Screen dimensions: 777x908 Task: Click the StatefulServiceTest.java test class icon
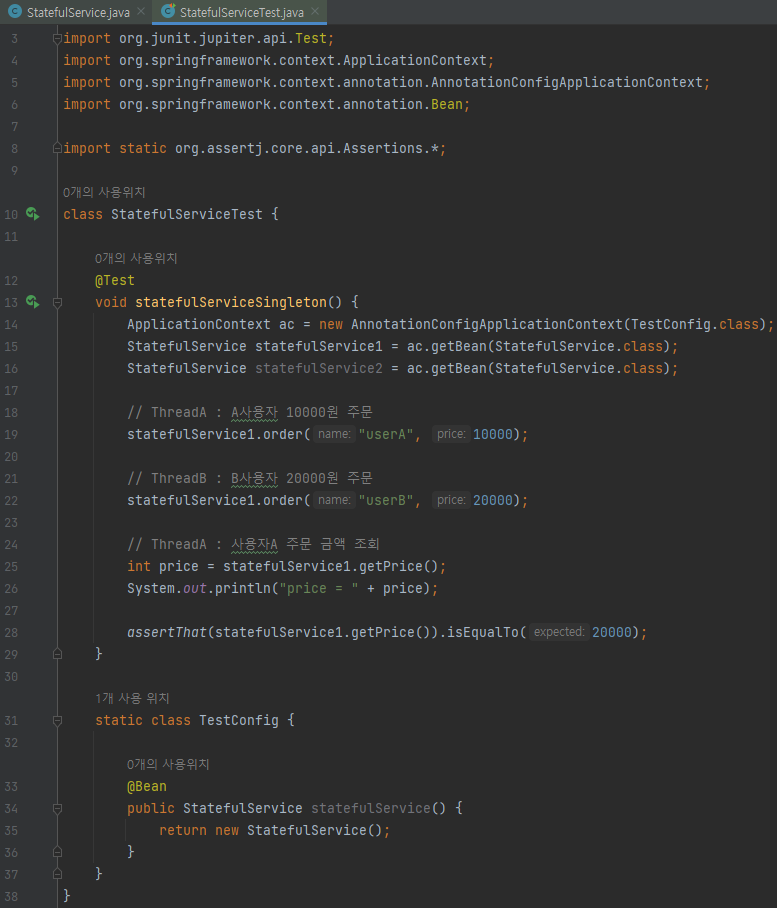click(168, 12)
